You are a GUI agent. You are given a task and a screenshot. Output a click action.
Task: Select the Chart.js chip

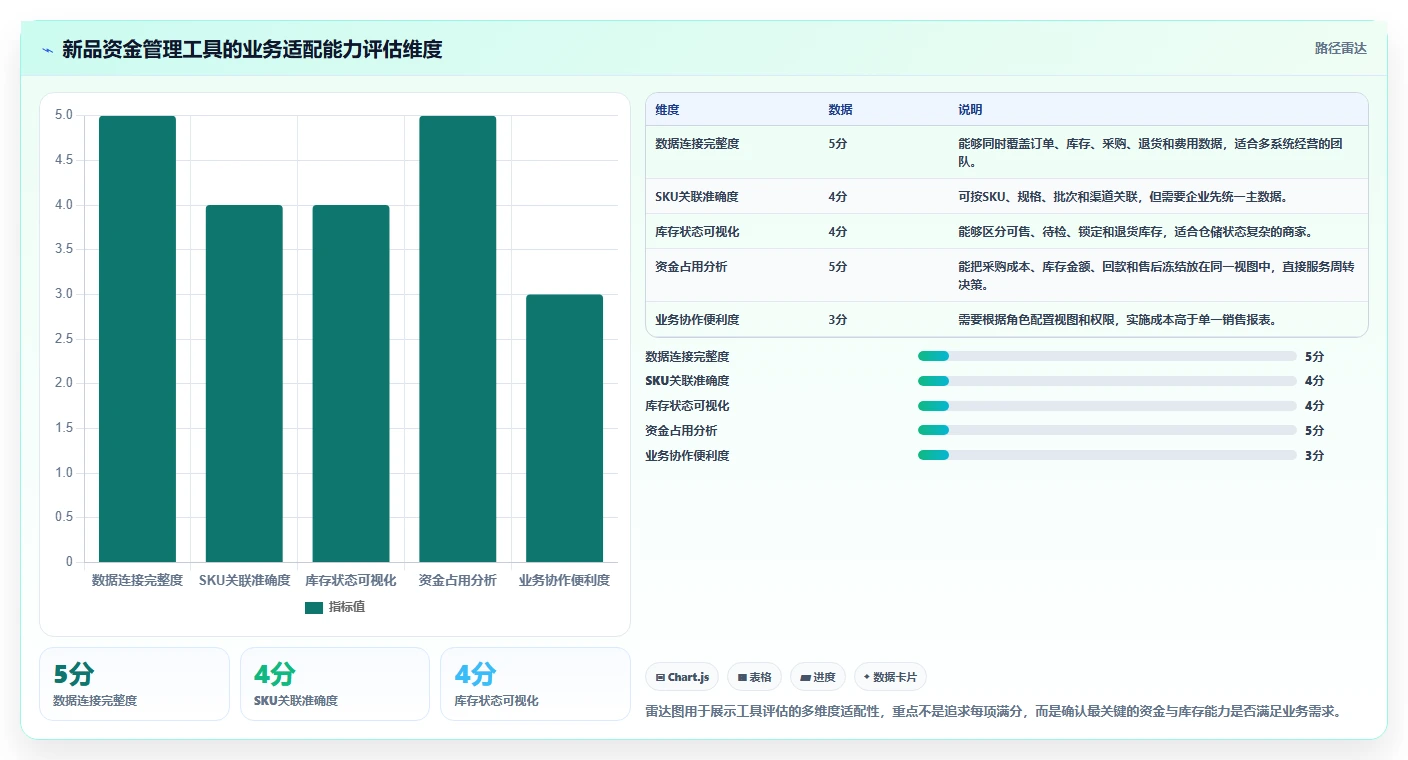[682, 677]
